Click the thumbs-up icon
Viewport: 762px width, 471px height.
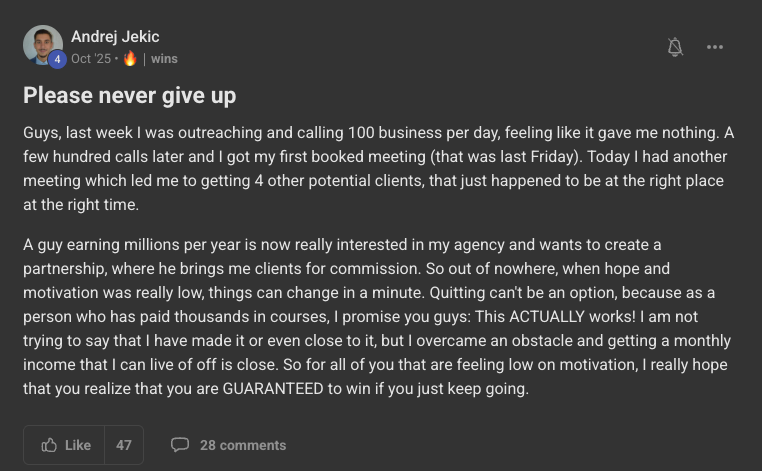(49, 445)
